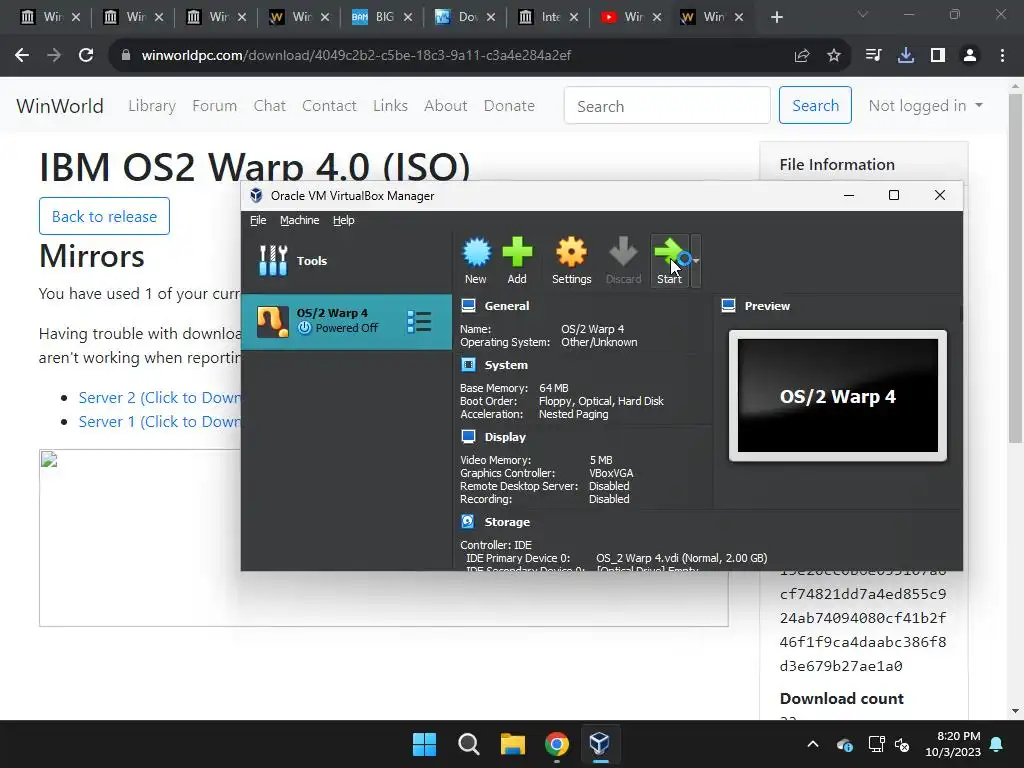Click Server 2 download mirror link
Image resolution: width=1024 pixels, height=768 pixels.
159,398
